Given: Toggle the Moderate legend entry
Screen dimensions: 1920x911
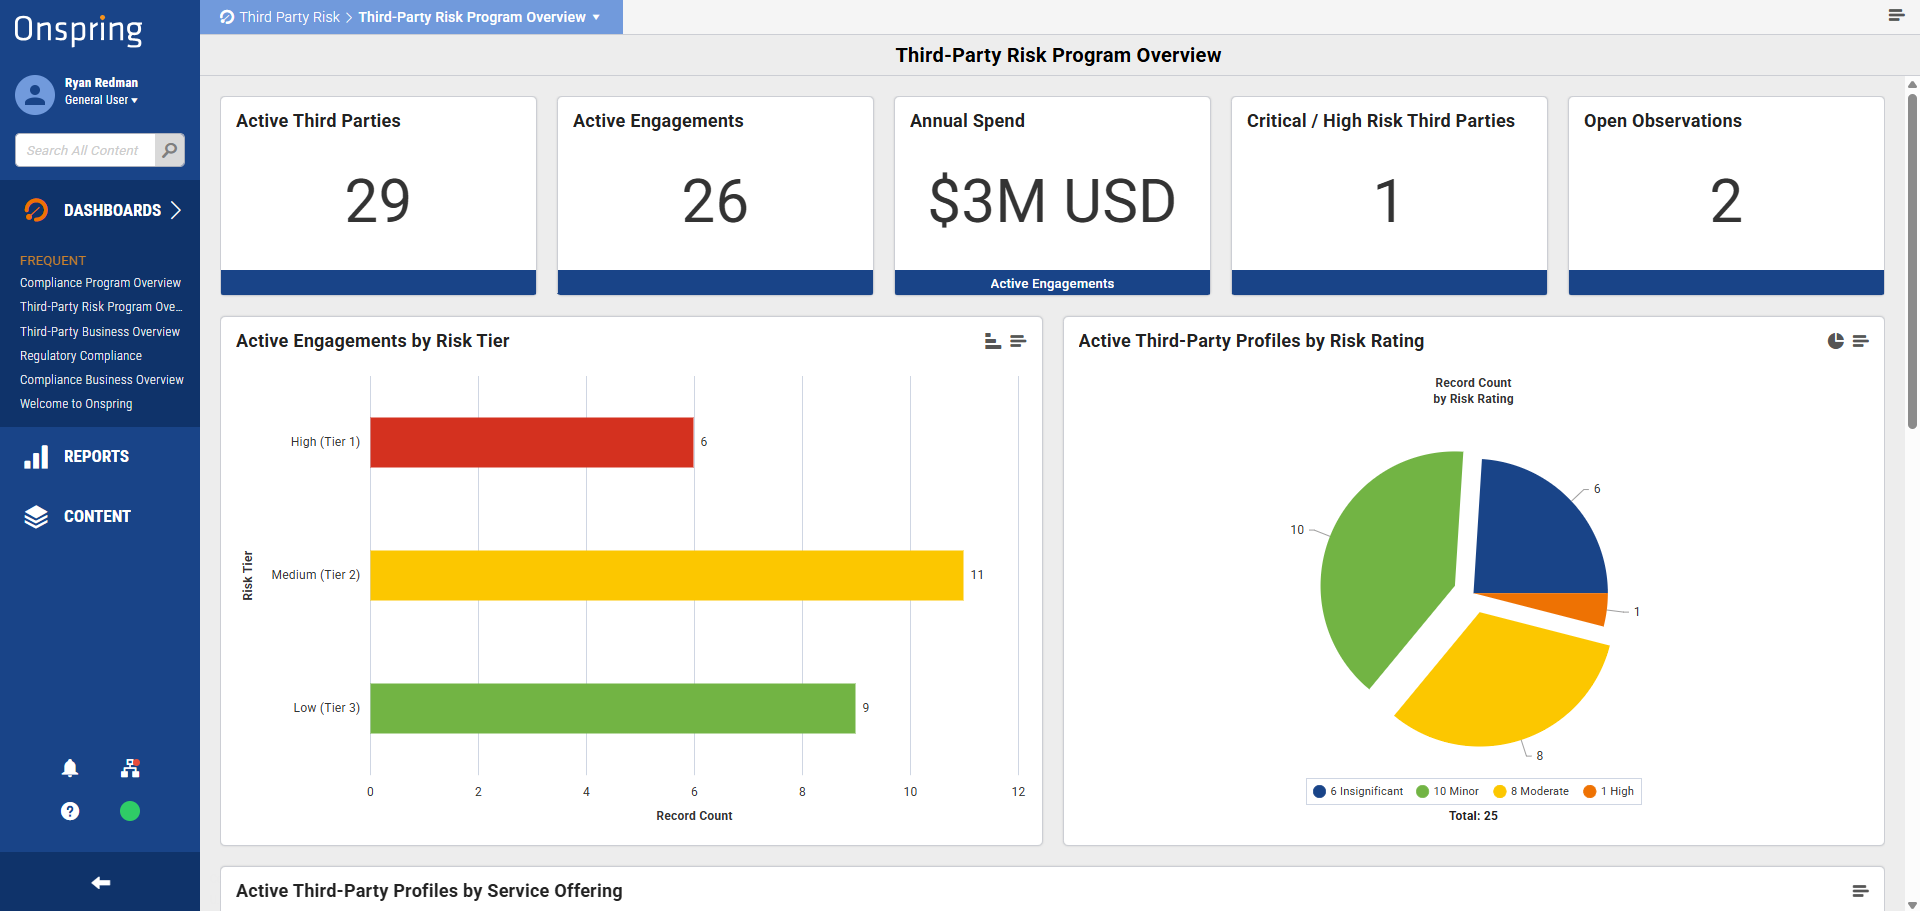Looking at the screenshot, I should [x=1531, y=791].
